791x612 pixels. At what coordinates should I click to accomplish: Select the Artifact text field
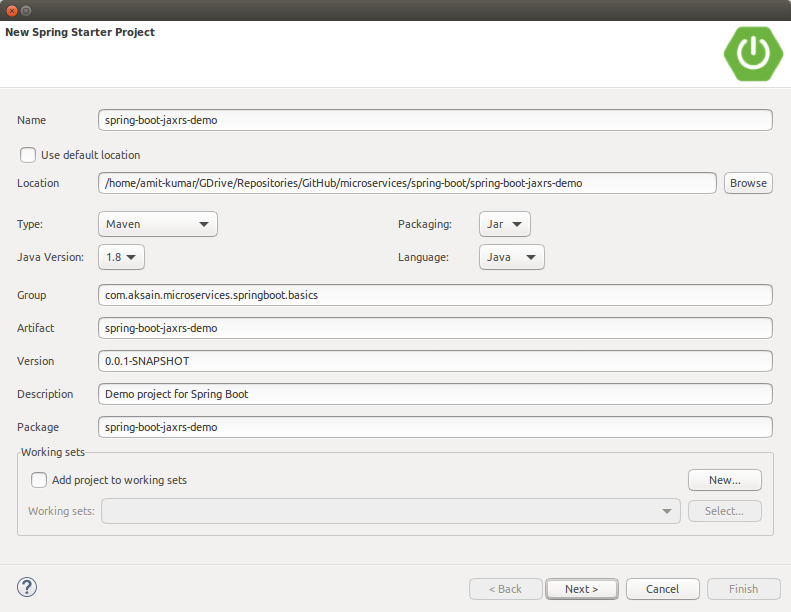point(435,328)
